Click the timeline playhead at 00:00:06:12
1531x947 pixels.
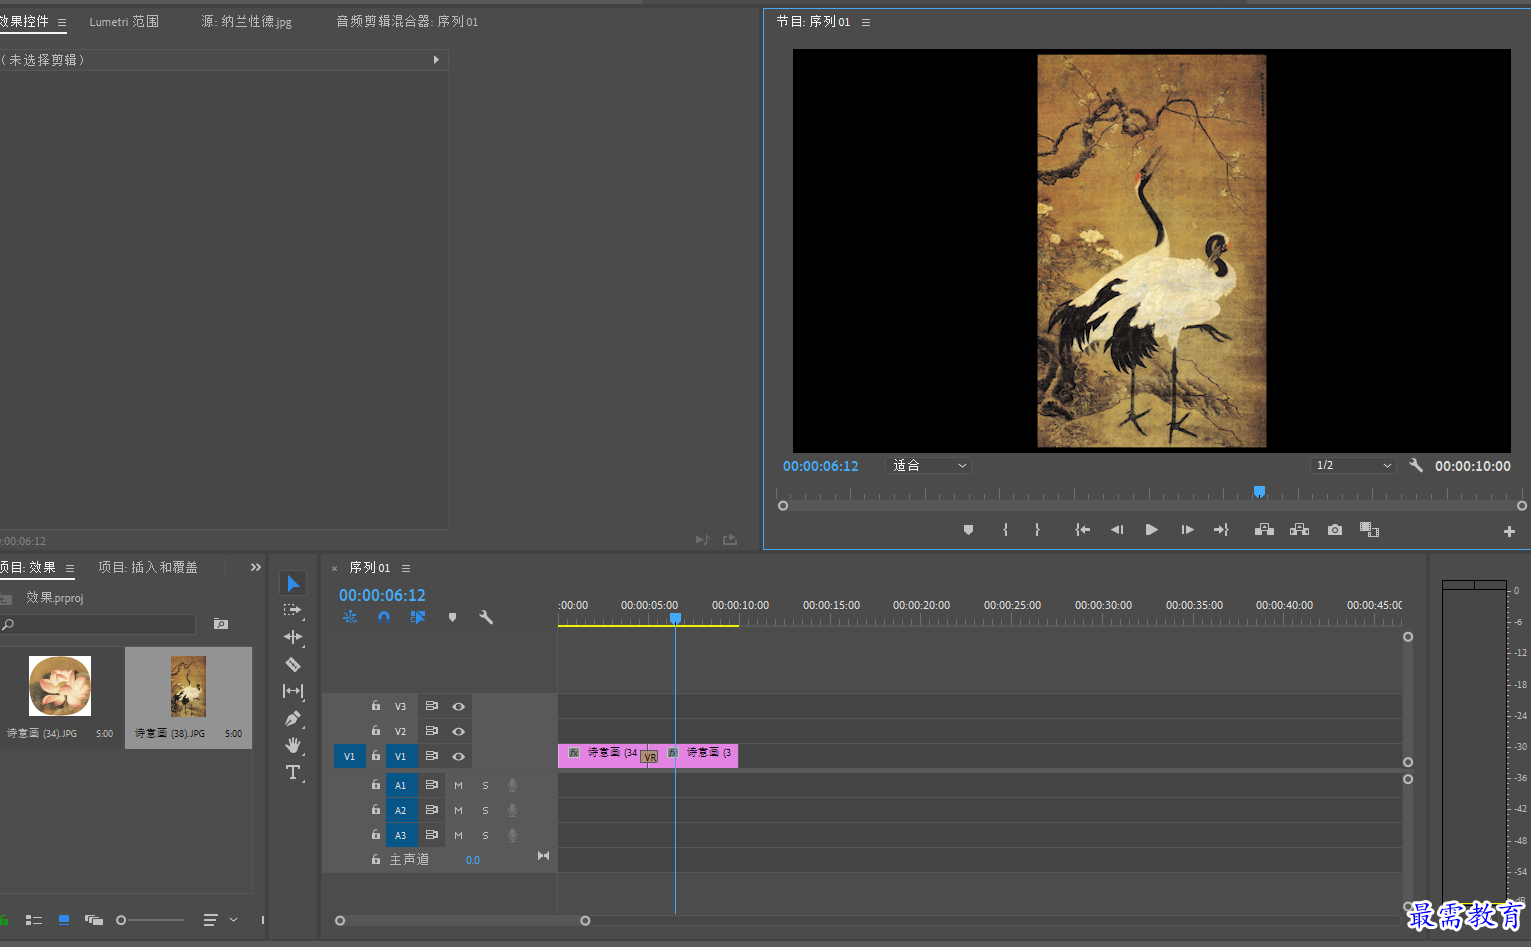[x=676, y=619]
